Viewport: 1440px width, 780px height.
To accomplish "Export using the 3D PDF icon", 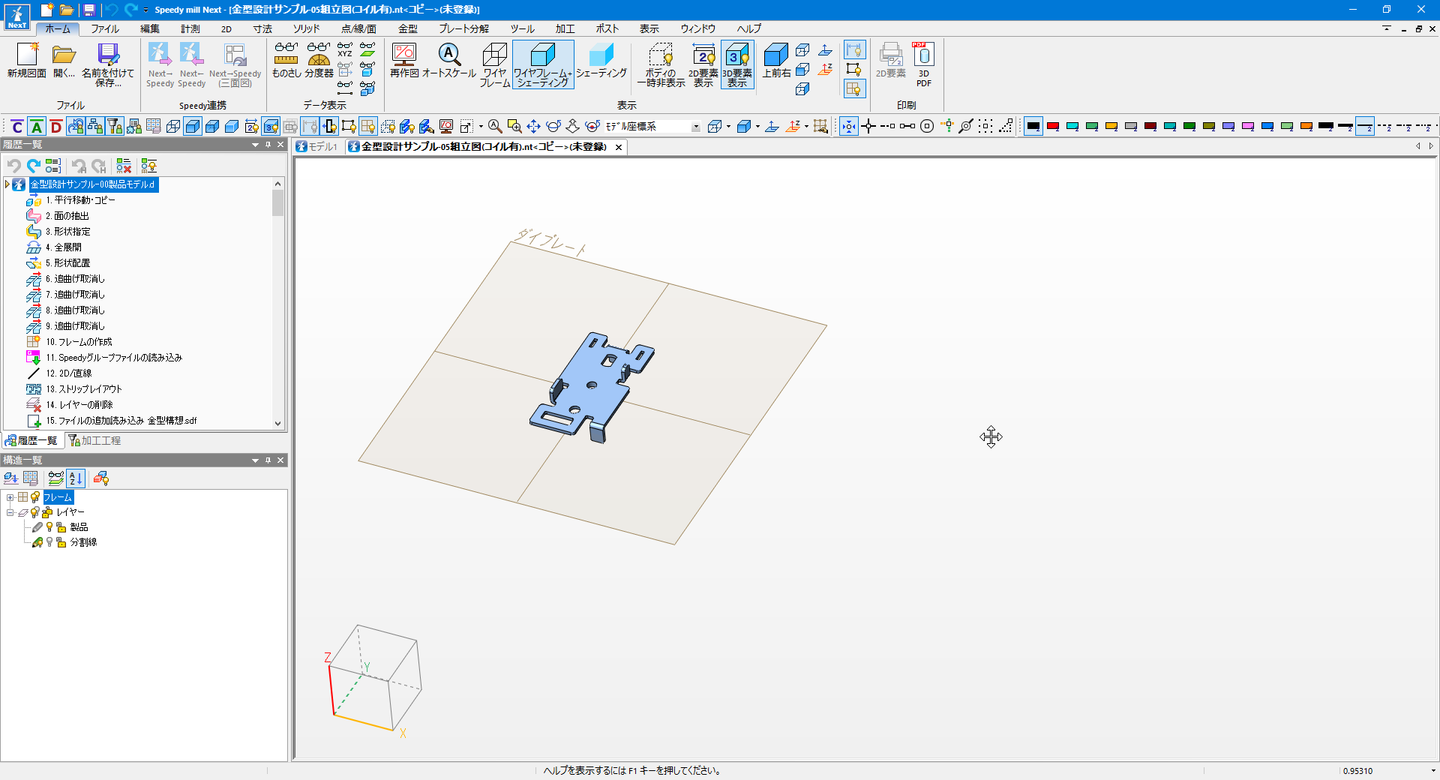I will 923,65.
